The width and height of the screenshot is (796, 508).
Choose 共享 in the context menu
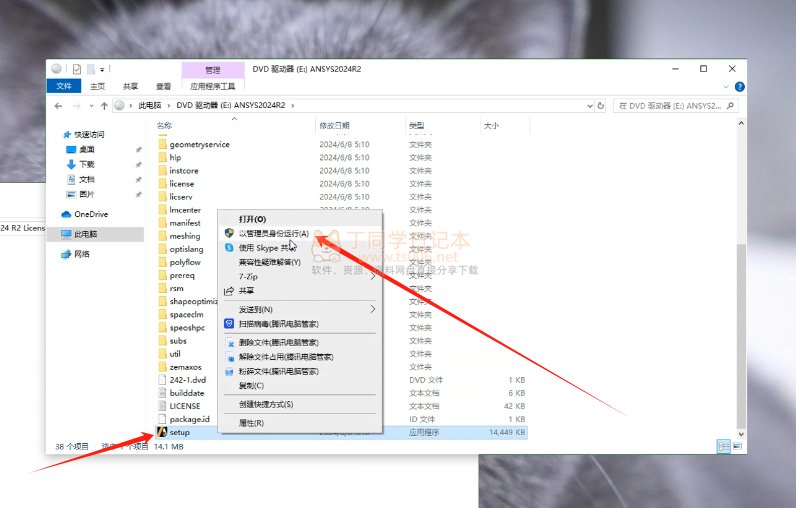[x=301, y=291]
